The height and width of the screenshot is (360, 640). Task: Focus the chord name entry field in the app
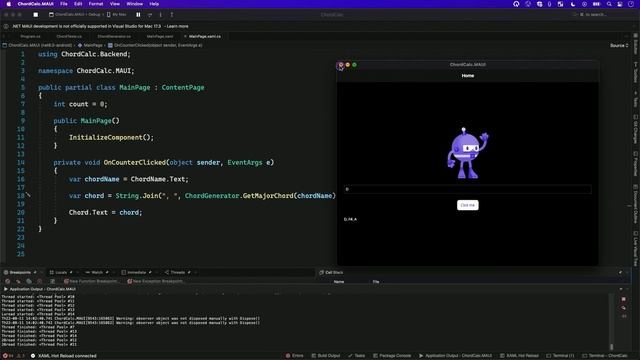[468, 189]
